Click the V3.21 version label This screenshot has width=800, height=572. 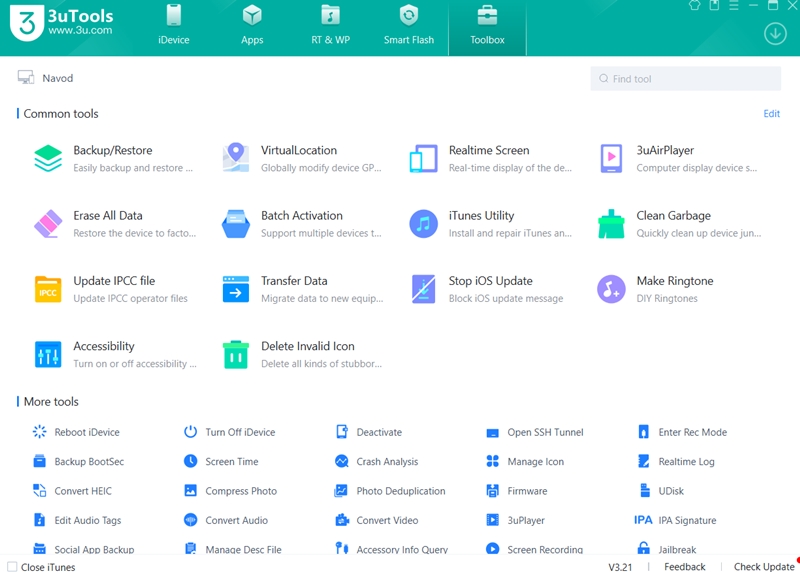pos(620,567)
